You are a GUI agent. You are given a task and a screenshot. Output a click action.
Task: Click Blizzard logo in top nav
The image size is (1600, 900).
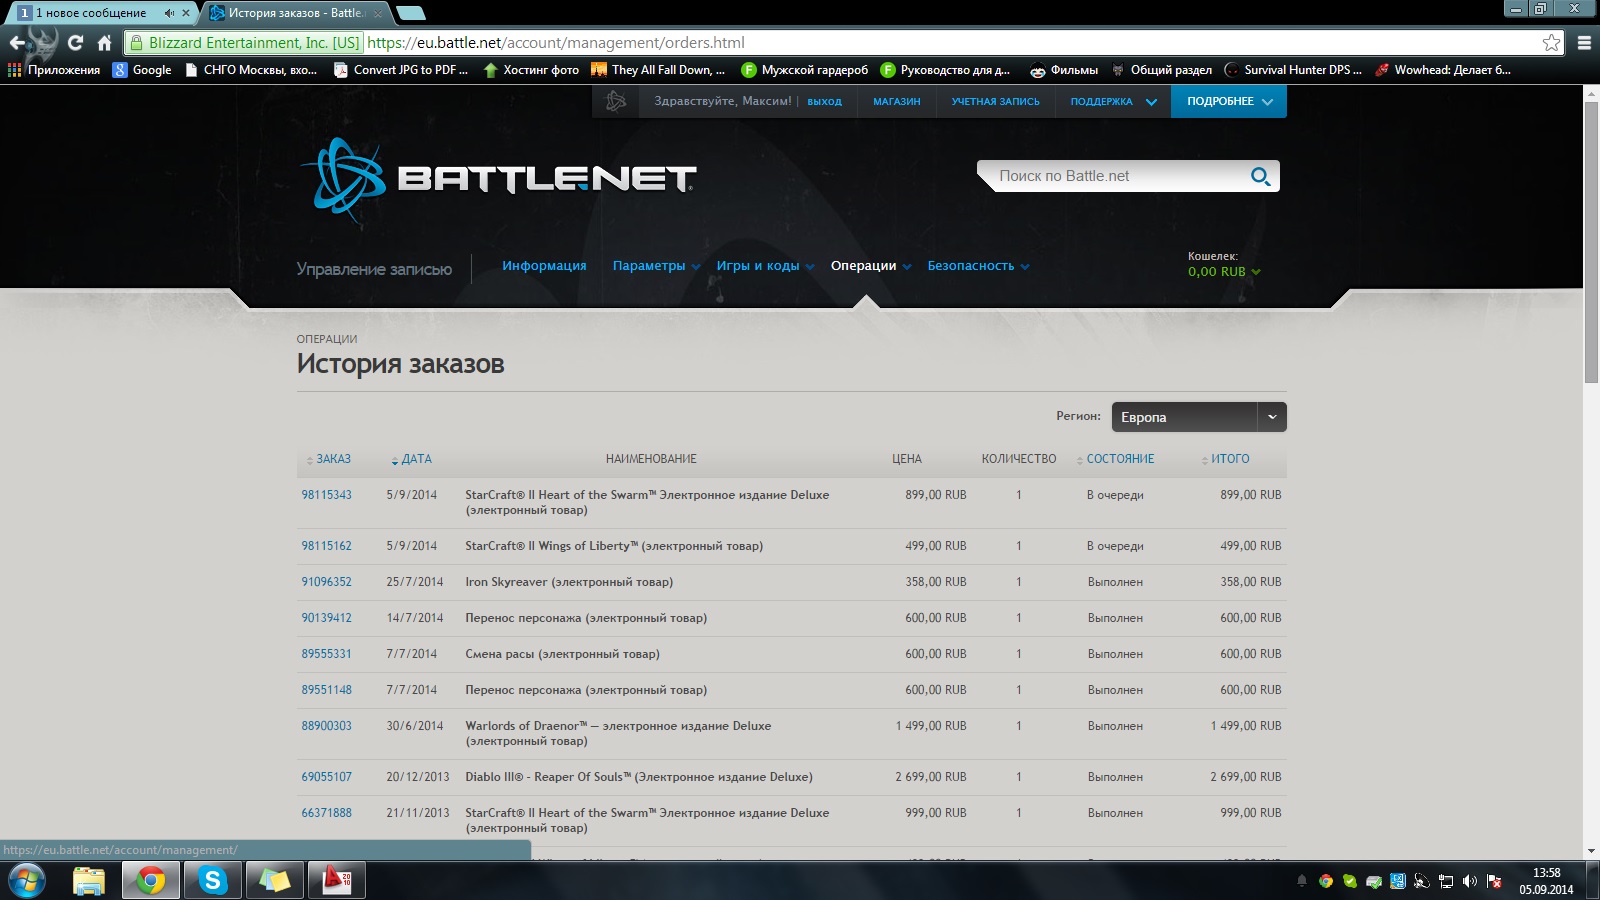point(616,101)
